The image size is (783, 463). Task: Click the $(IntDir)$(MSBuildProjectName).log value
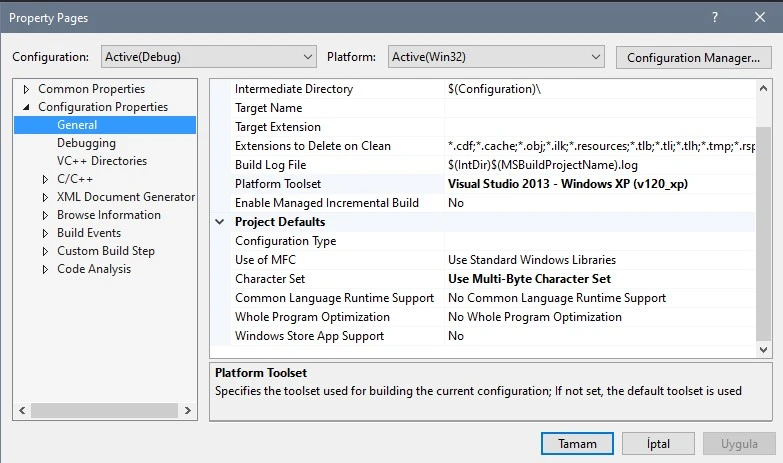point(543,165)
